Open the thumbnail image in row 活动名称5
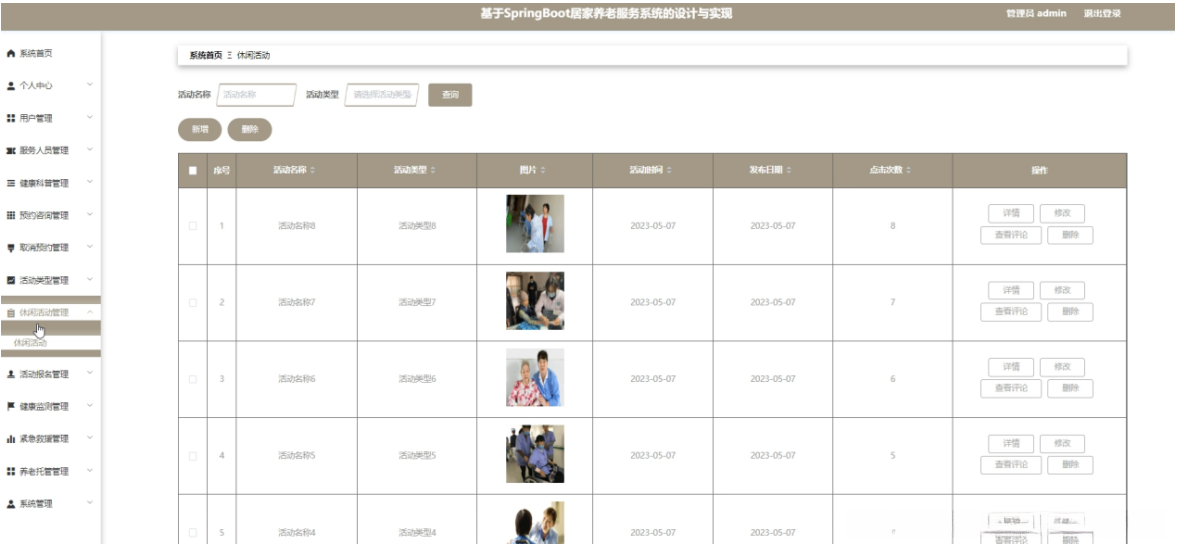The image size is (1179, 545). (x=535, y=454)
